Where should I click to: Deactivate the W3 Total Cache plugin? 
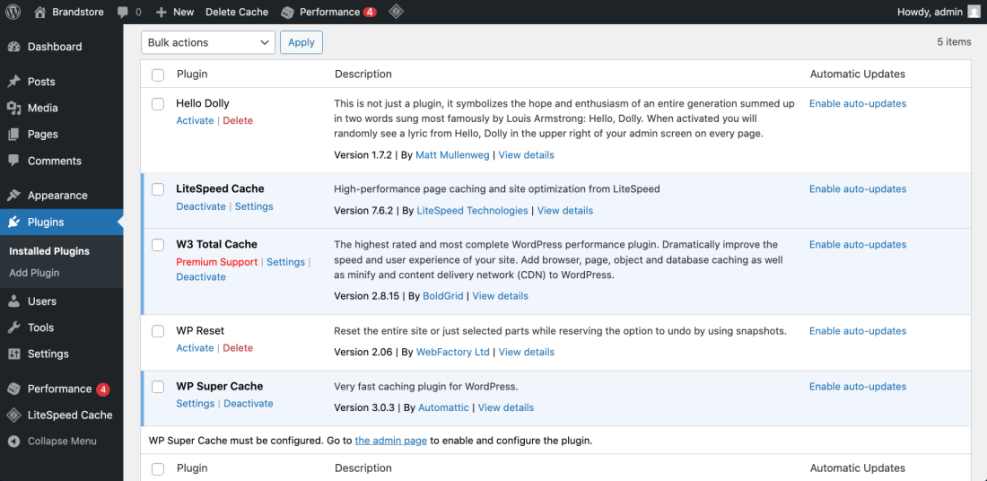201,277
